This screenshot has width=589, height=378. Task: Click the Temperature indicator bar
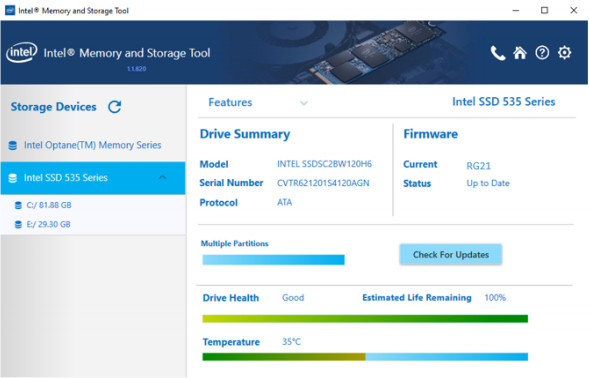365,357
